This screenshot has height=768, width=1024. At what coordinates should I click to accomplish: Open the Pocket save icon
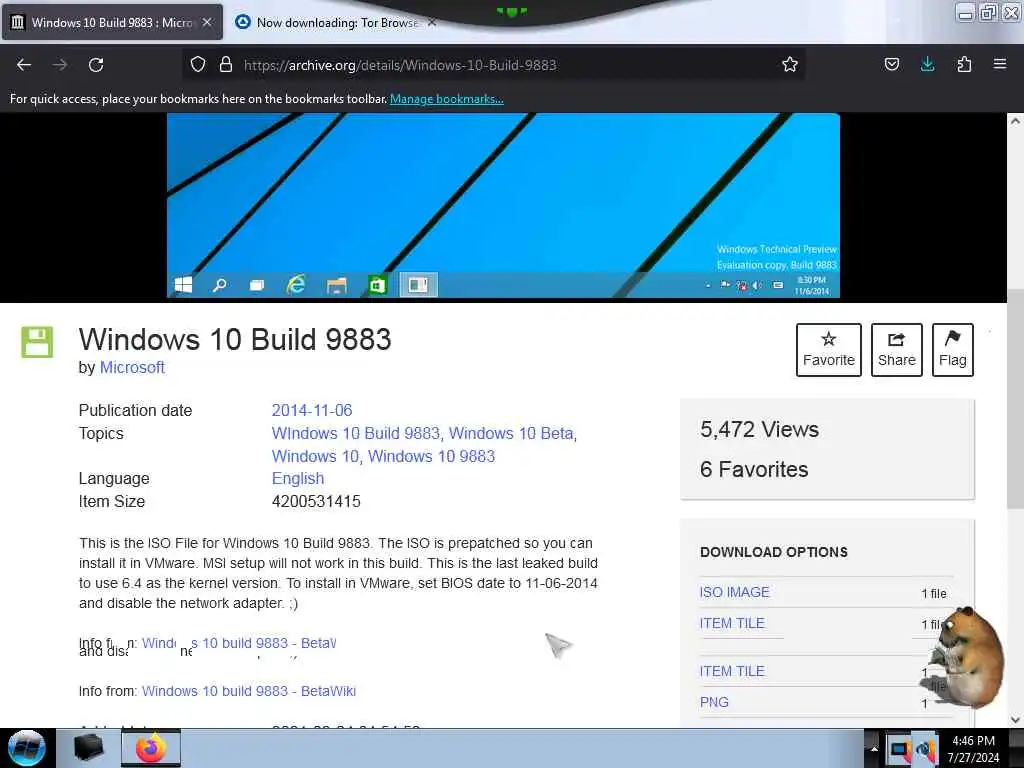click(x=891, y=64)
